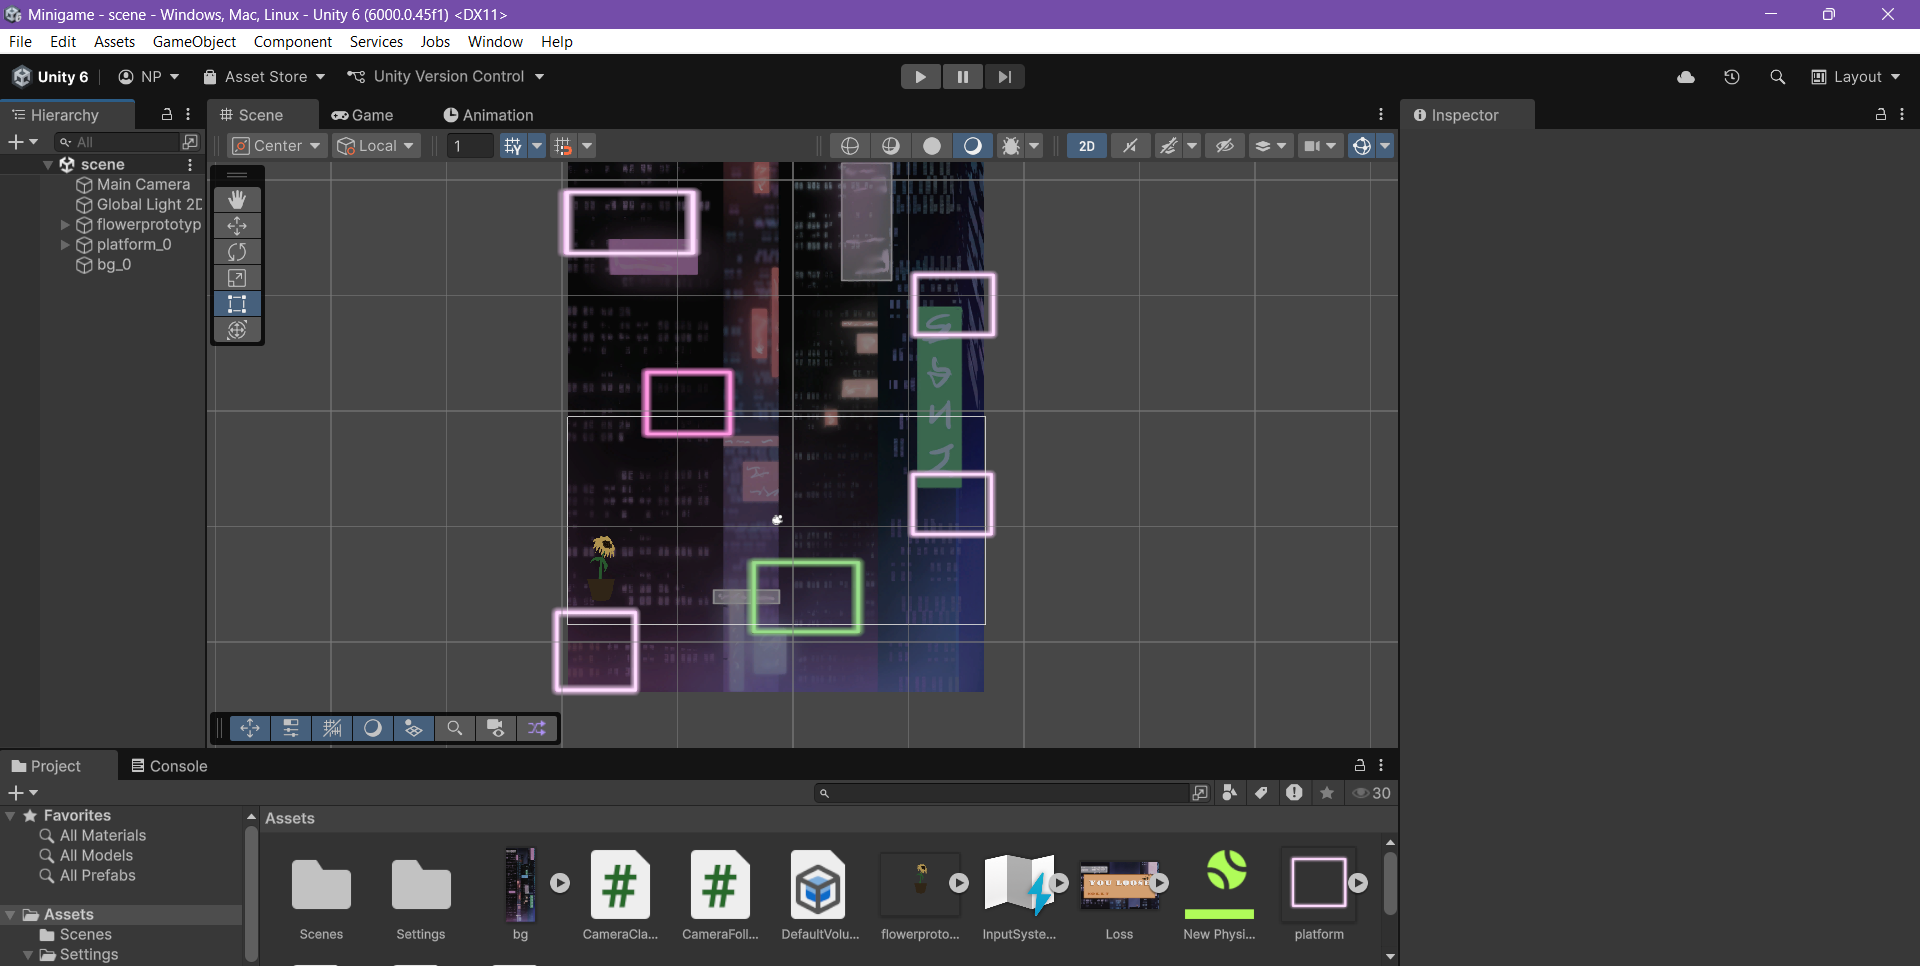This screenshot has height=966, width=1920.
Task: Activate the Rect transform tool
Action: click(237, 304)
